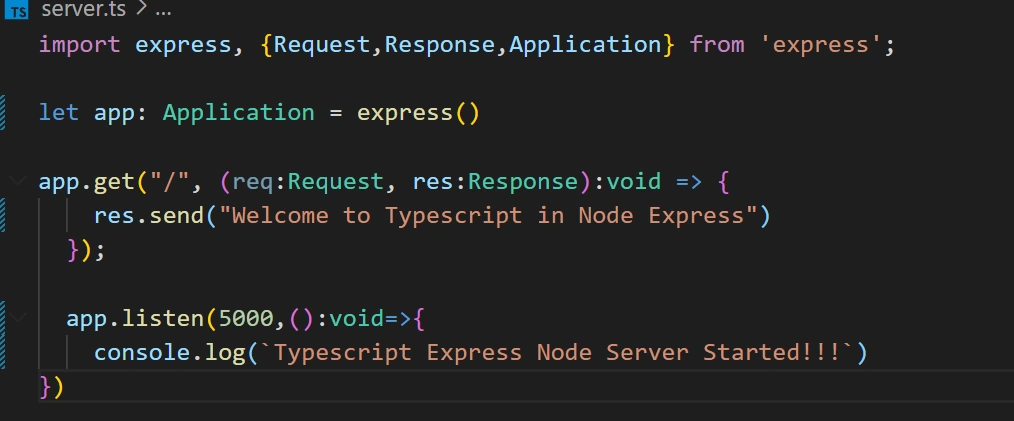
Task: Click the send method in res.send
Action: [x=177, y=215]
